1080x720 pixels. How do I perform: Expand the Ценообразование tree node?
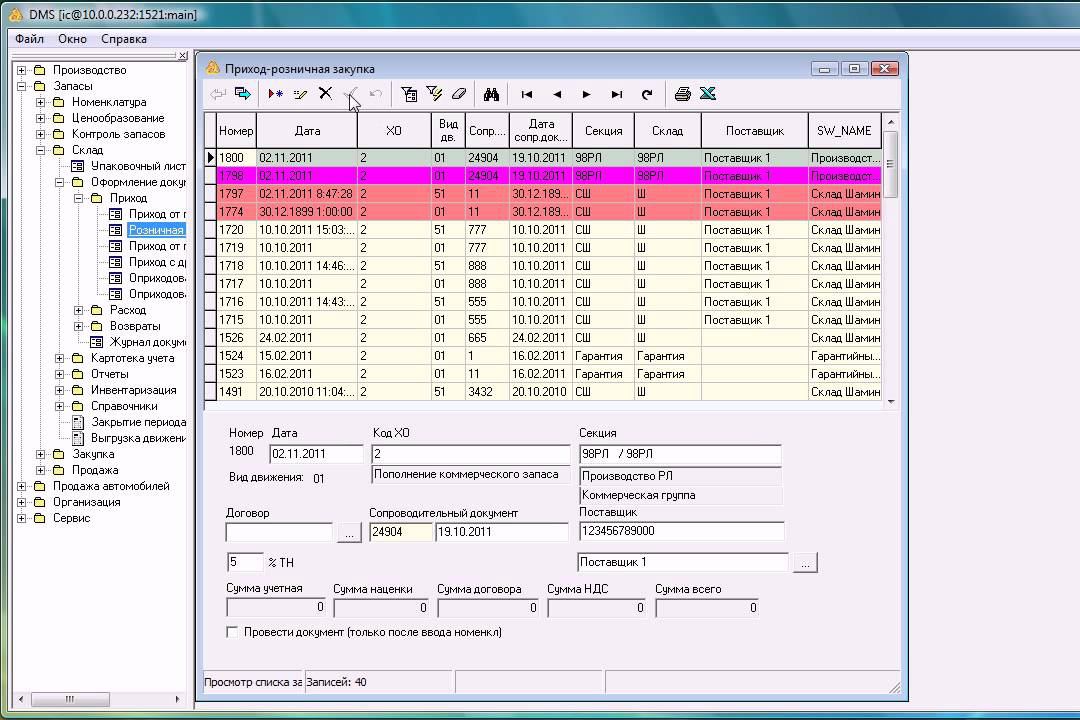tap(41, 118)
